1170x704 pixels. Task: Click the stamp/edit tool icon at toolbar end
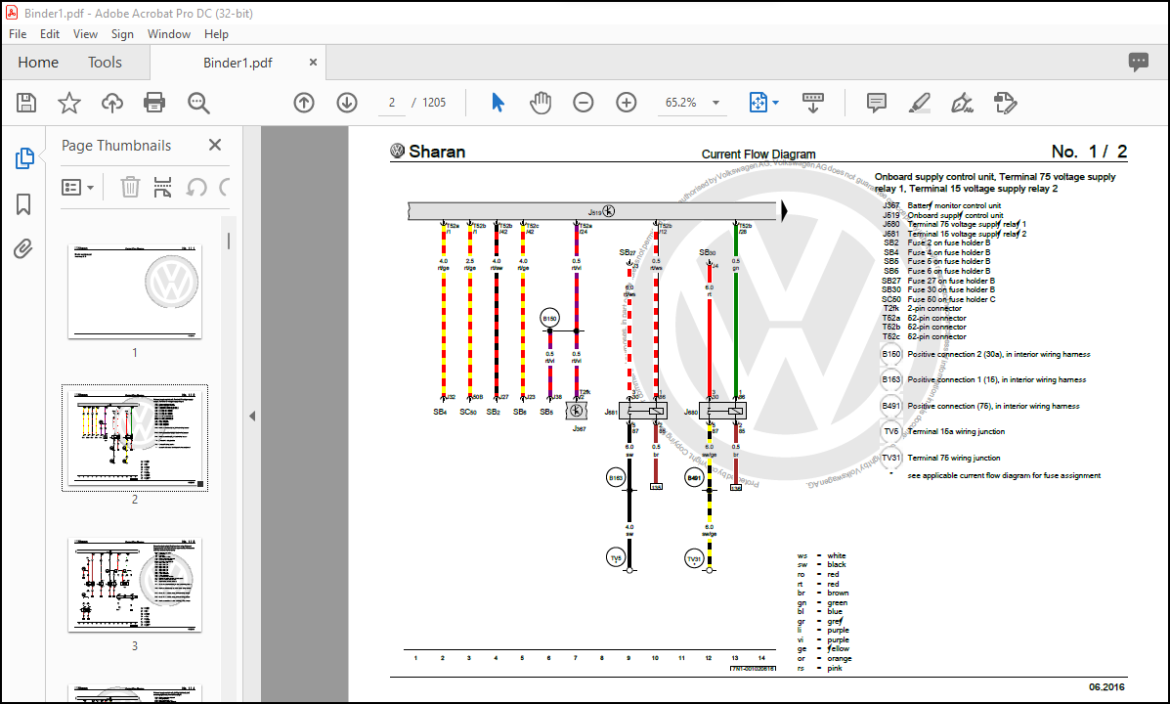(1005, 103)
